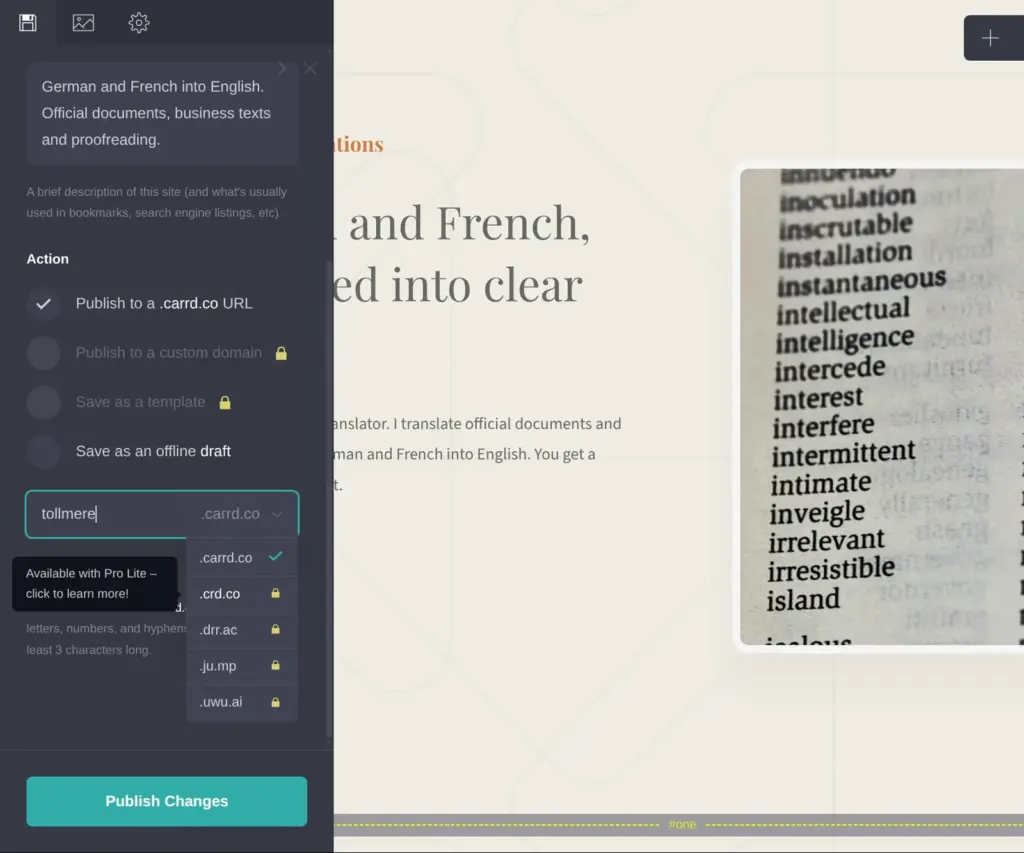This screenshot has width=1024, height=853.
Task: Click the side panel's vertical scrollbar
Action: (x=329, y=500)
